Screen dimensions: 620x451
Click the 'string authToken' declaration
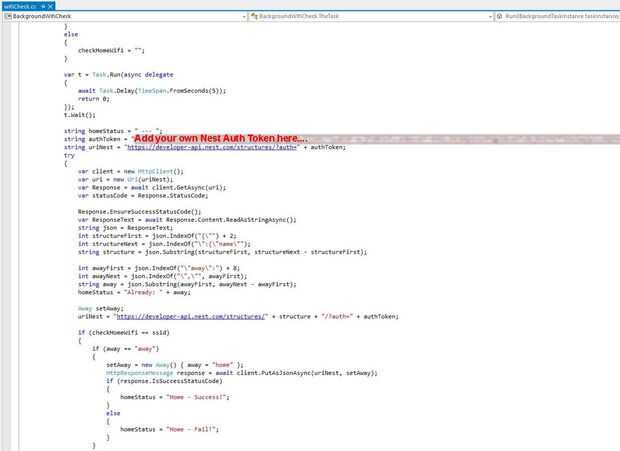(x=97, y=139)
